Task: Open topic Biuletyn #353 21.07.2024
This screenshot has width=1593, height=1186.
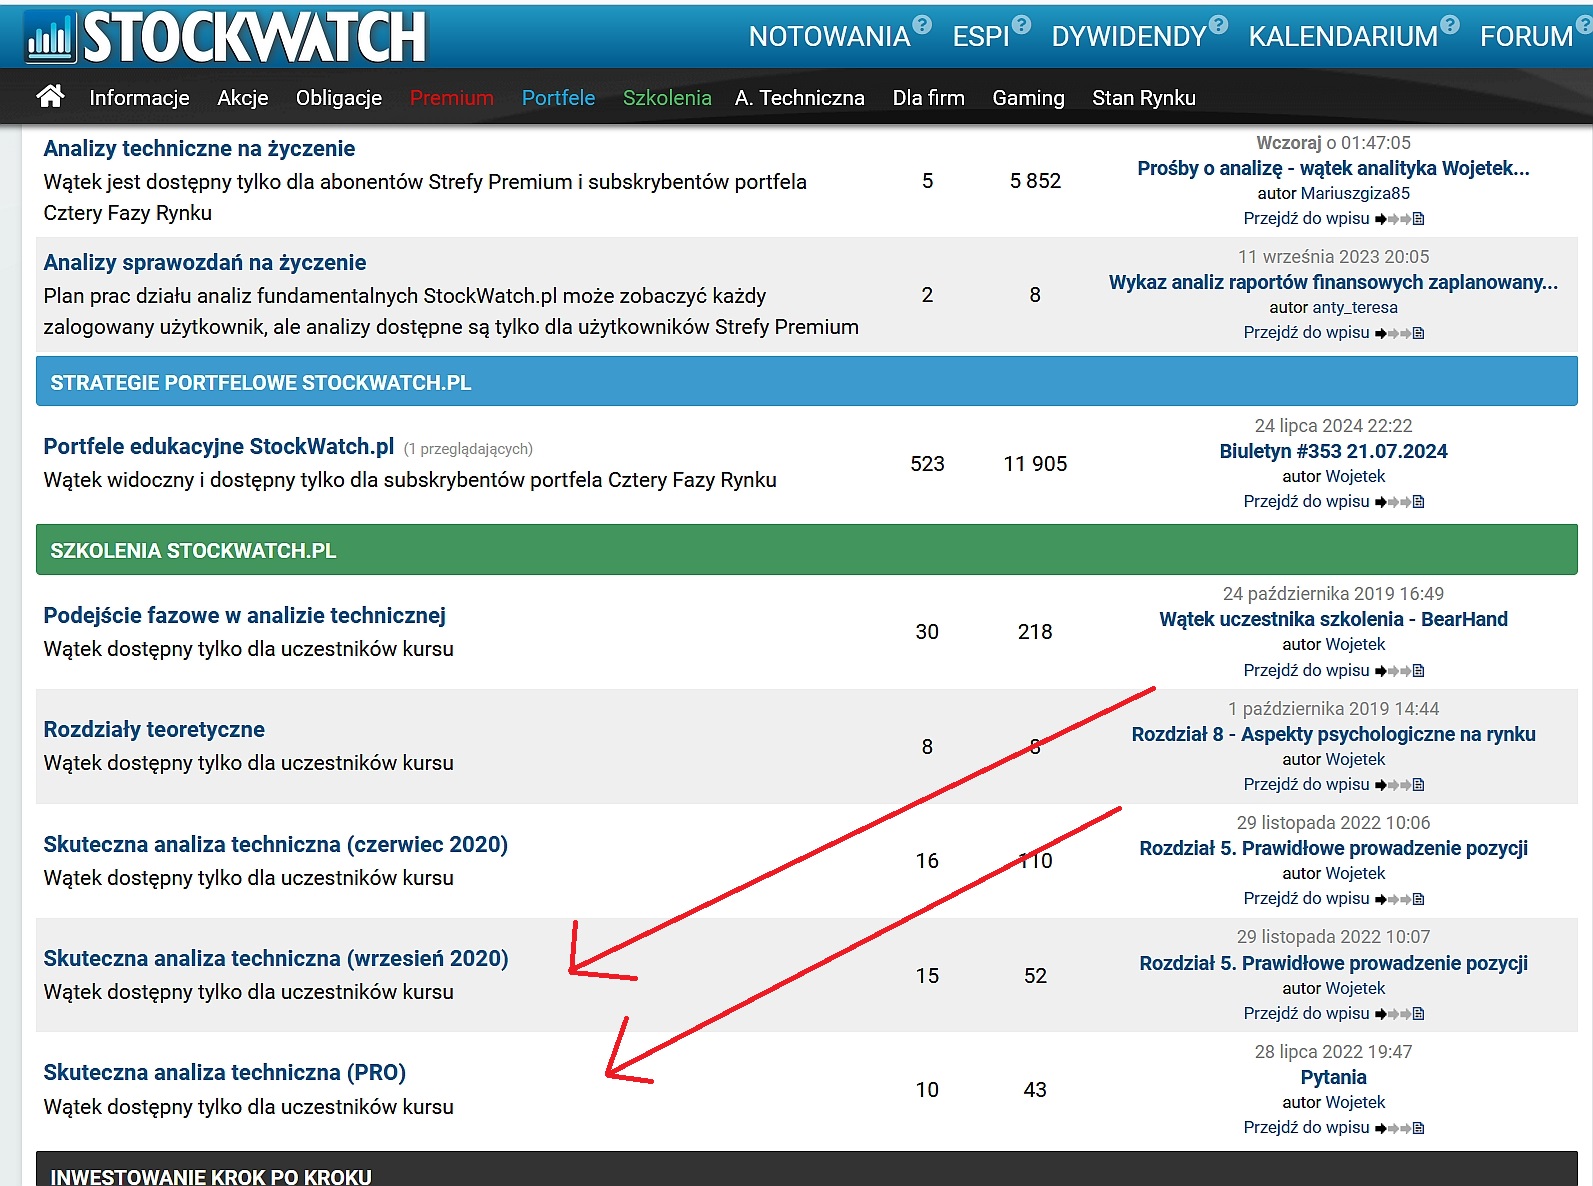Action: (1333, 451)
